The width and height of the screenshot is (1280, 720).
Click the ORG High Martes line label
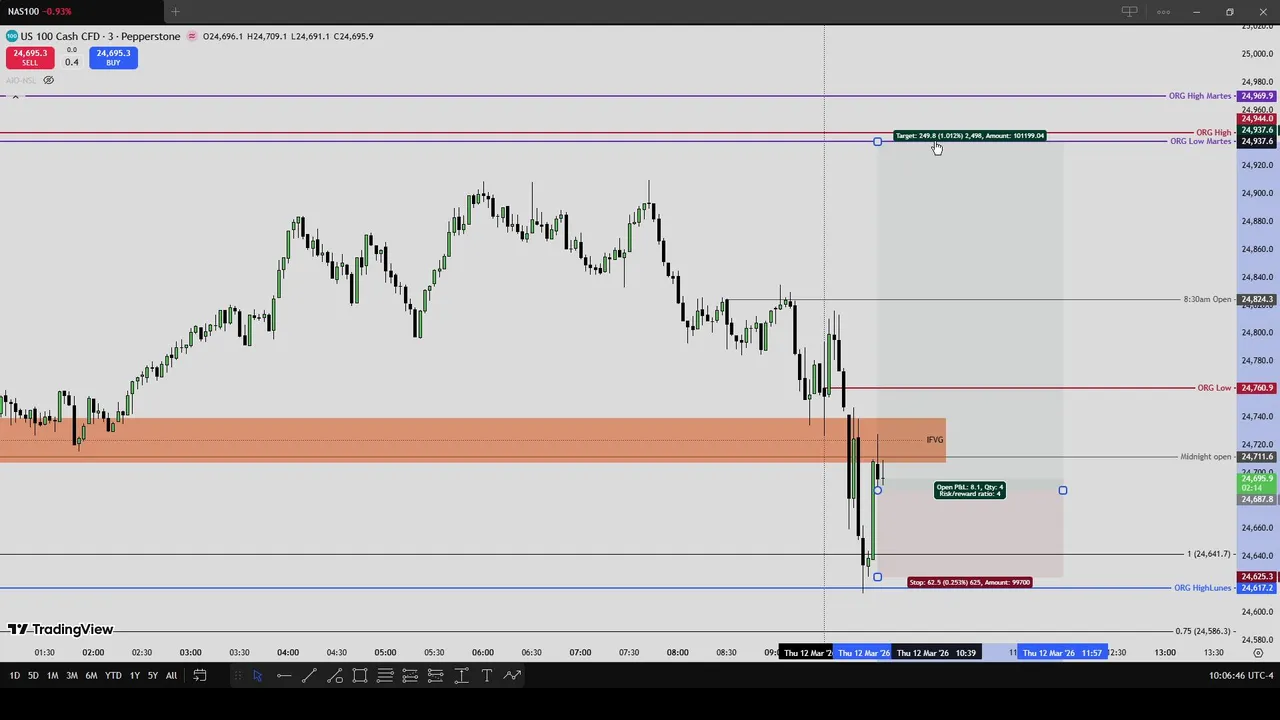[x=1200, y=96]
